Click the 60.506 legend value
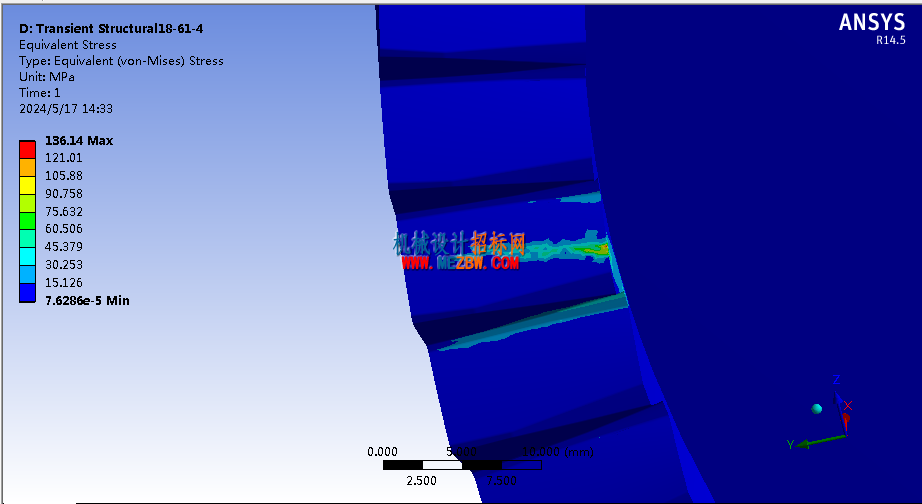Screen dimensions: 922x504 pos(64,229)
